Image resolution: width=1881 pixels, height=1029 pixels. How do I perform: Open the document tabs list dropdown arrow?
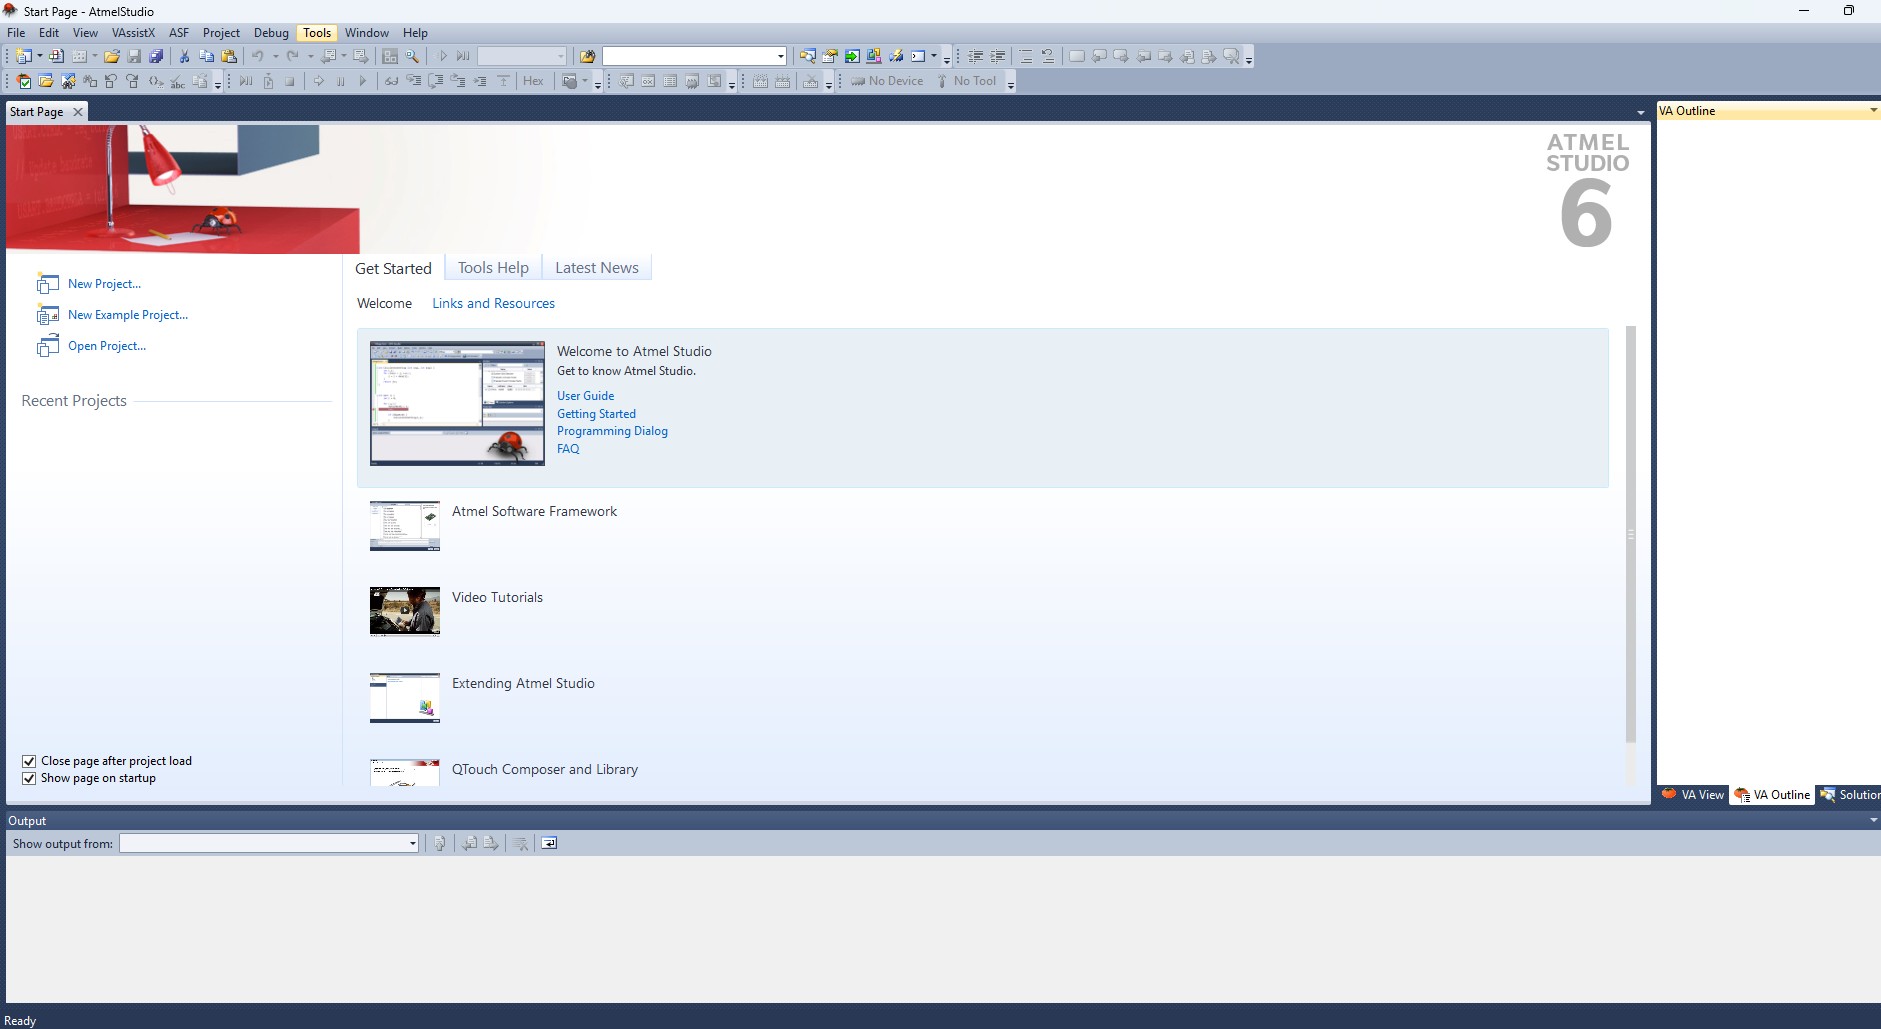click(1641, 112)
